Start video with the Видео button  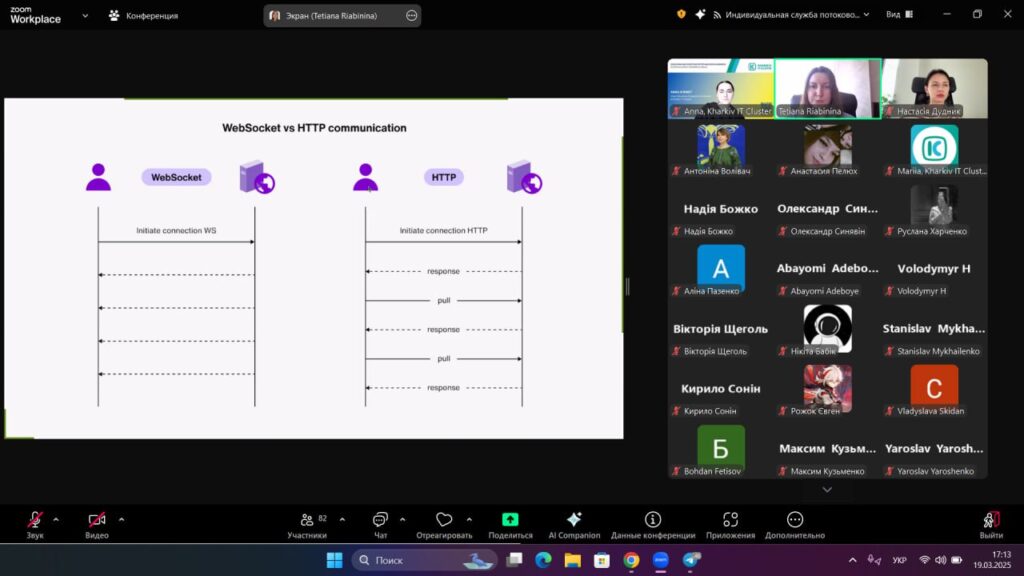point(97,524)
